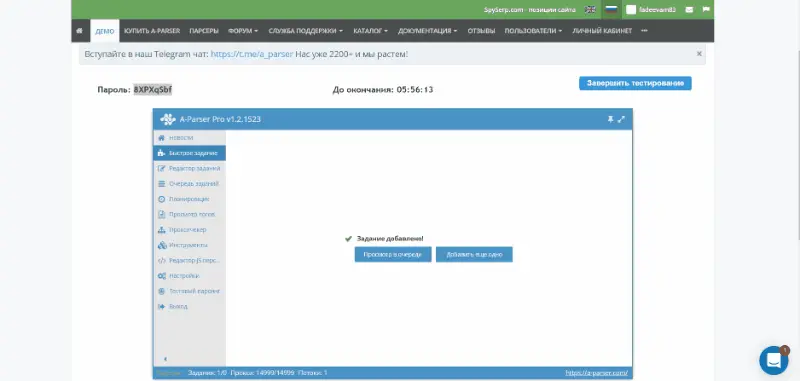The width and height of the screenshot is (800, 381).
Task: Click Очередь заданий list icon
Action: click(x=161, y=184)
